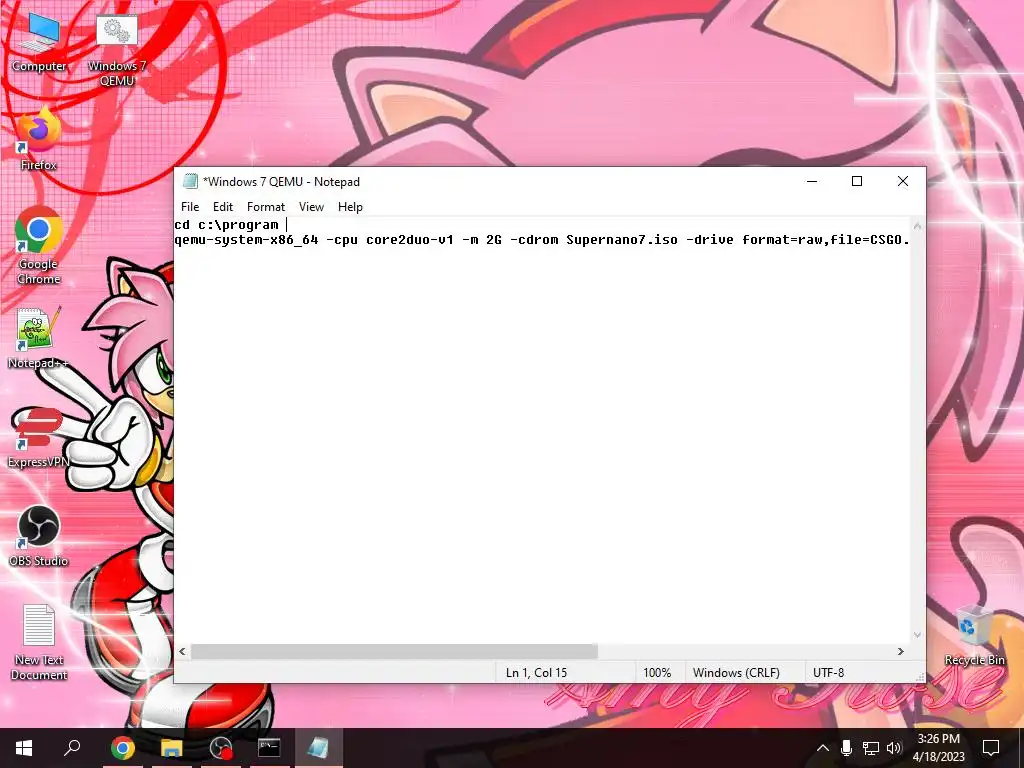The width and height of the screenshot is (1024, 768).
Task: Click the horizontal scrollbar left arrow
Action: tap(182, 652)
